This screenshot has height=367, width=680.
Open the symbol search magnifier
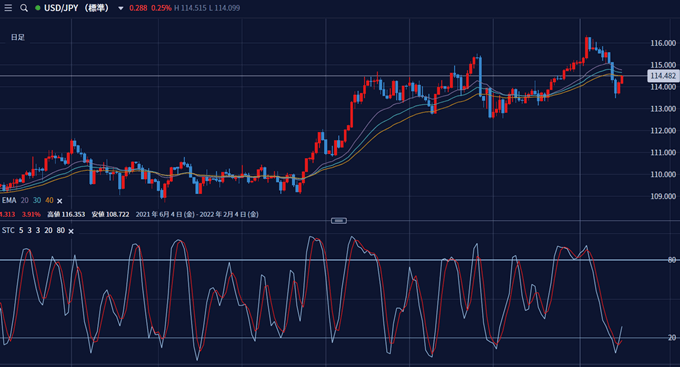(x=24, y=8)
